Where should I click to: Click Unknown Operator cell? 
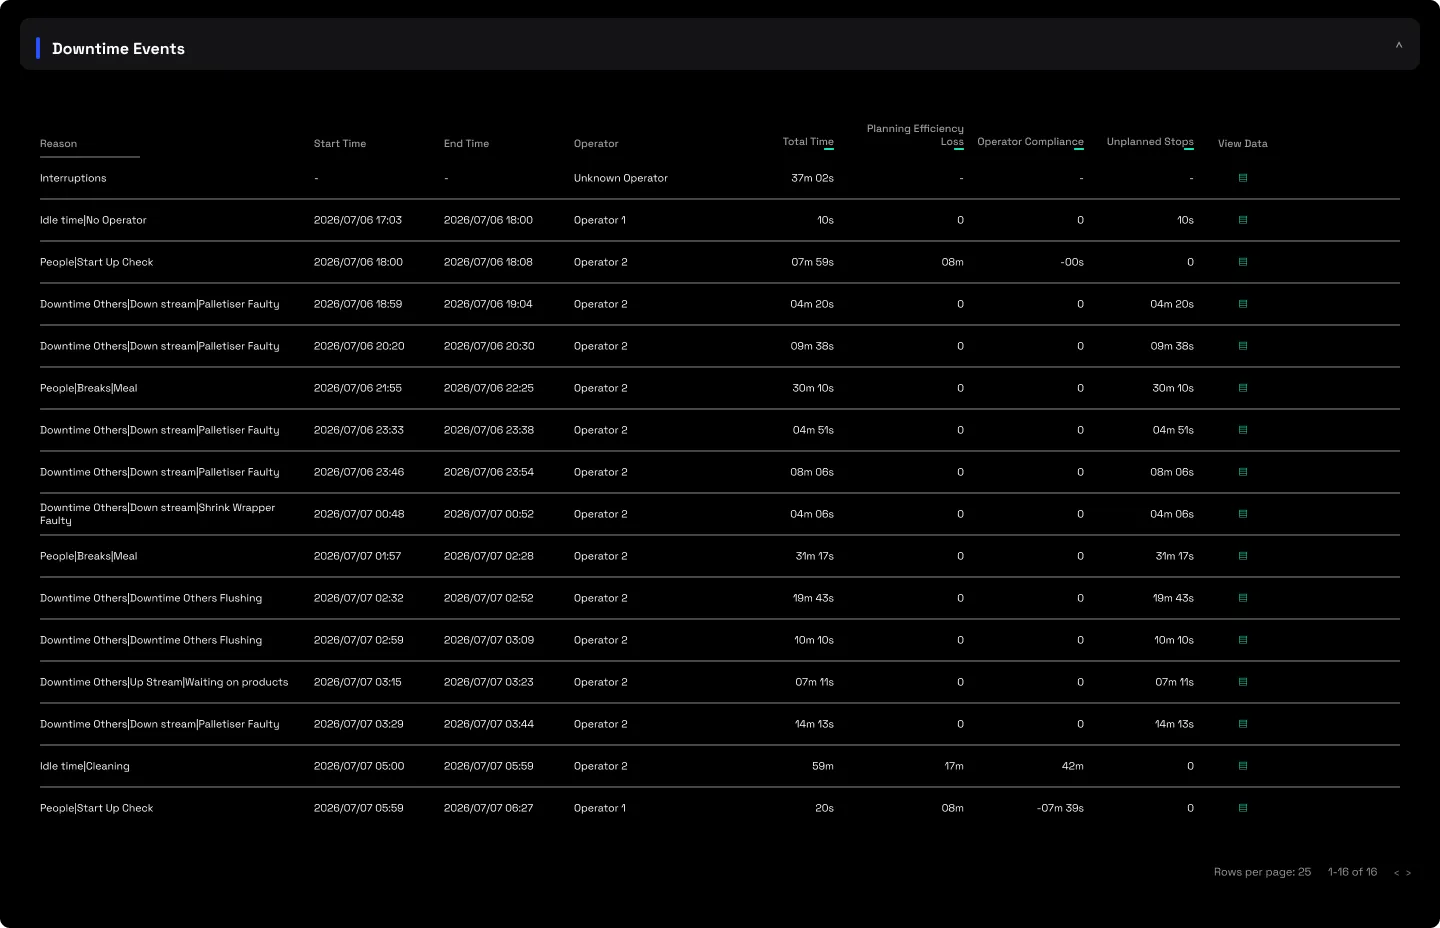[621, 178]
